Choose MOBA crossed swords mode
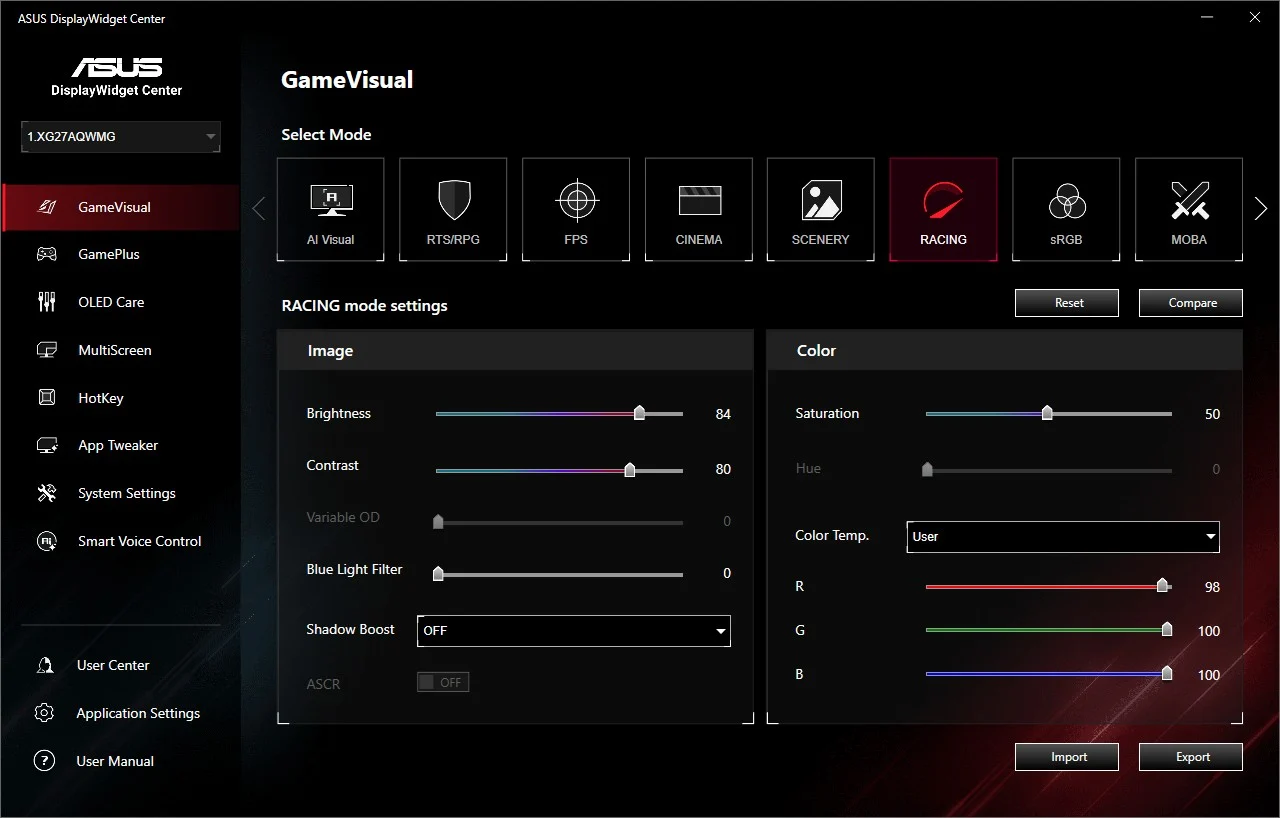 [x=1189, y=210]
